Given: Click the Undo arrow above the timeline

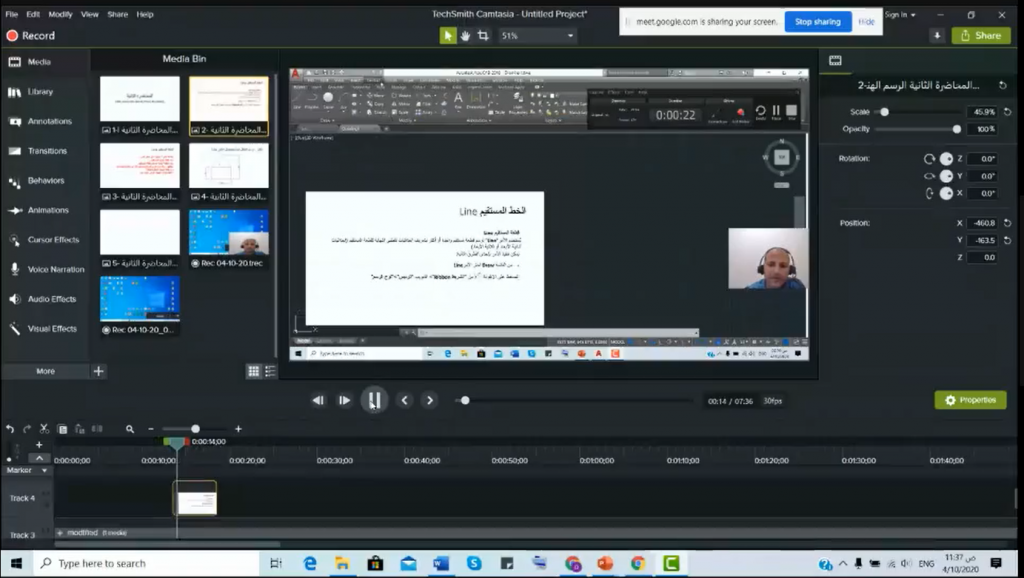Looking at the screenshot, I should click(x=10, y=429).
